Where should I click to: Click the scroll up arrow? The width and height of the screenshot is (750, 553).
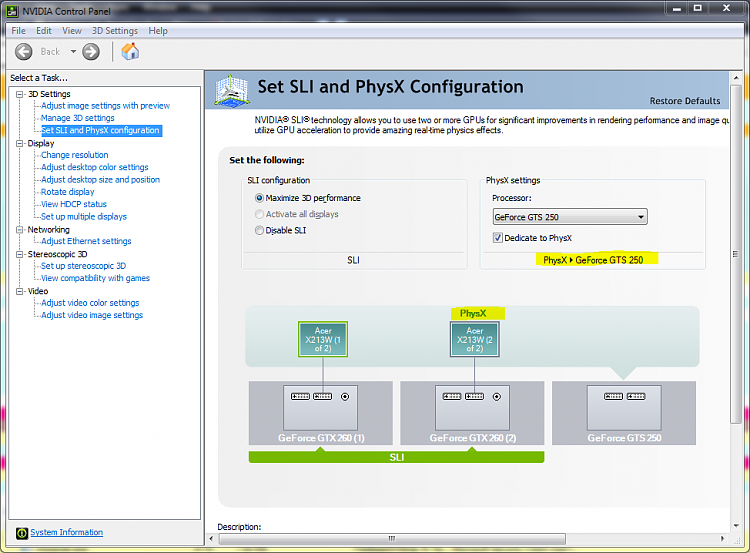click(x=736, y=77)
